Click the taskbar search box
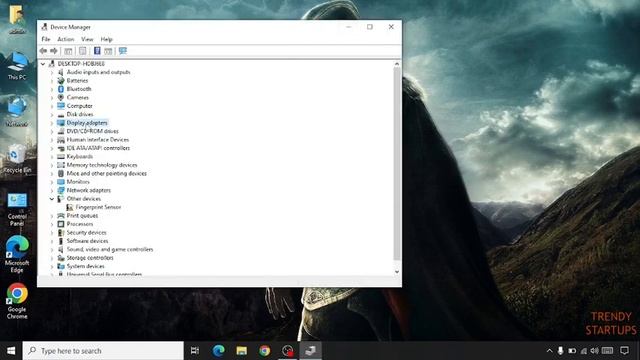This screenshot has height=360, width=640. tap(103, 351)
